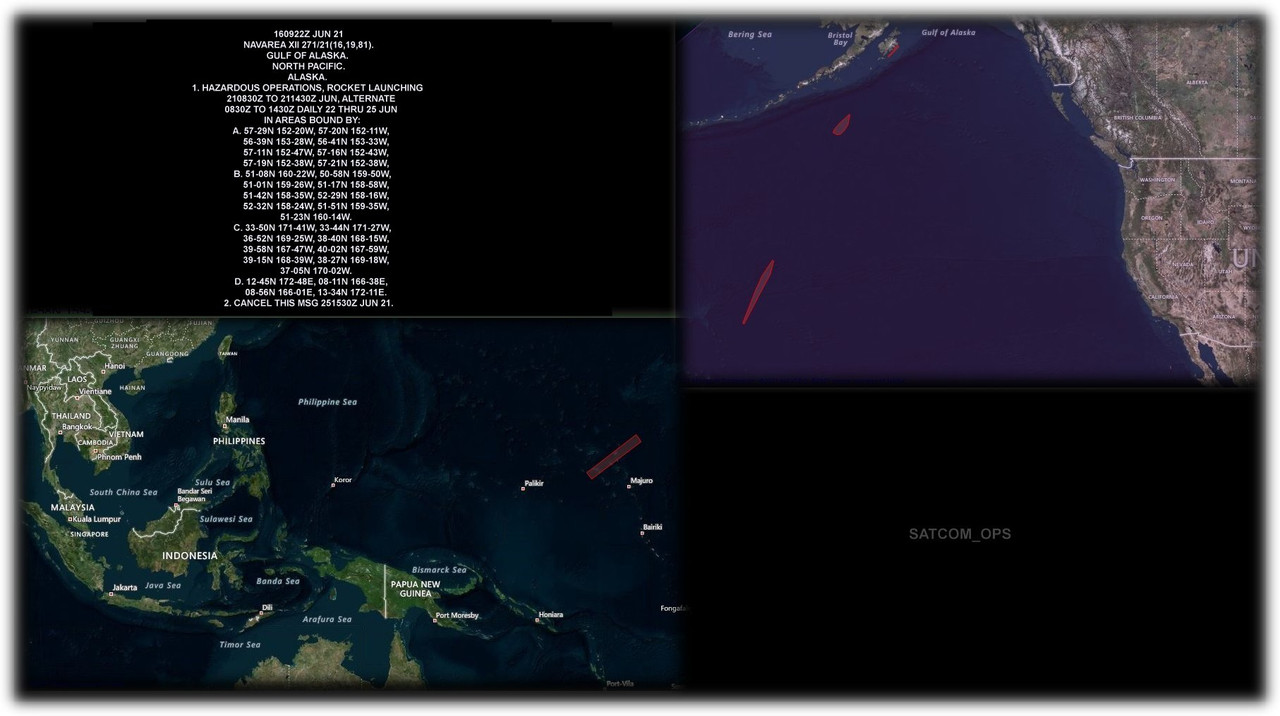Click the red hazard rectangle near Majuro
Viewport: 1280px width, 716px height.
[x=613, y=457]
